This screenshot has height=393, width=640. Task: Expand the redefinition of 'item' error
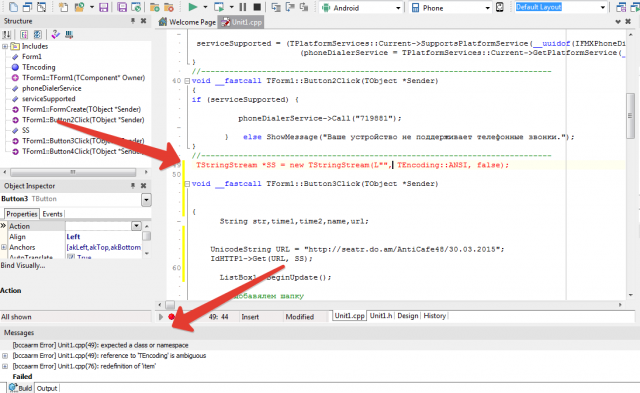[5, 366]
